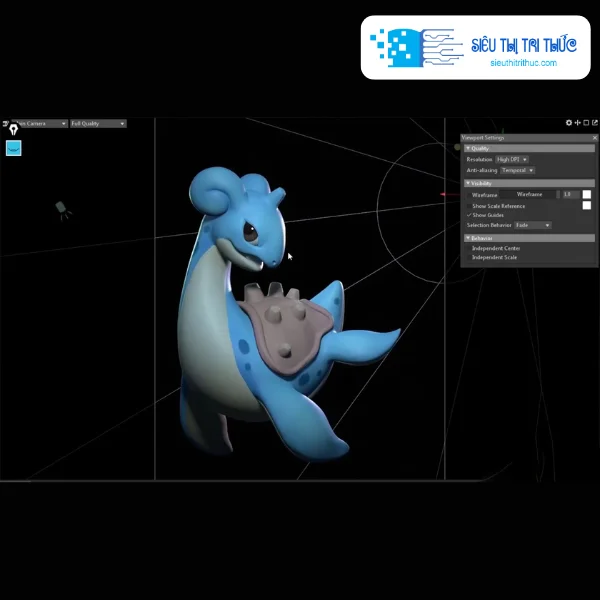Open the Full Quality render dropdown

tap(98, 123)
